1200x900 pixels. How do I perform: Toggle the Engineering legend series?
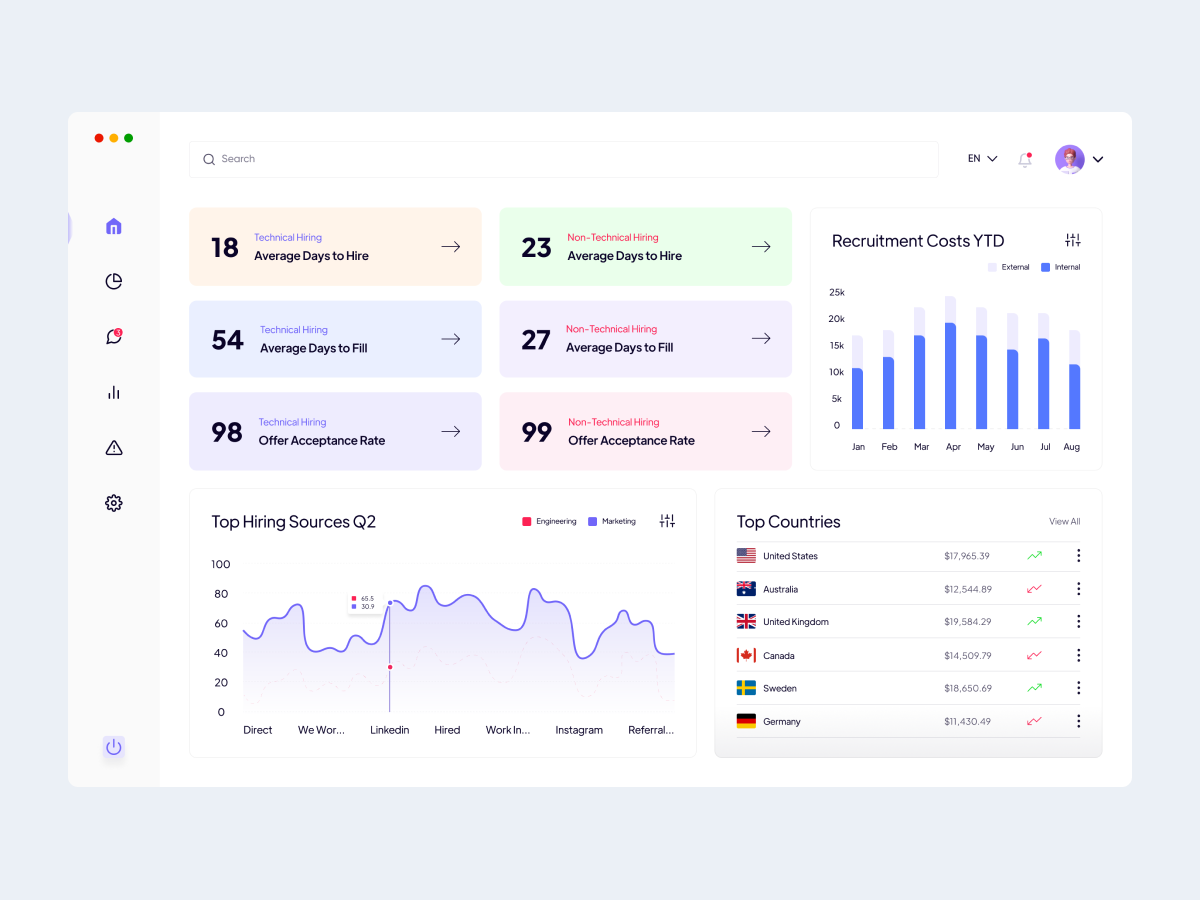coord(549,521)
